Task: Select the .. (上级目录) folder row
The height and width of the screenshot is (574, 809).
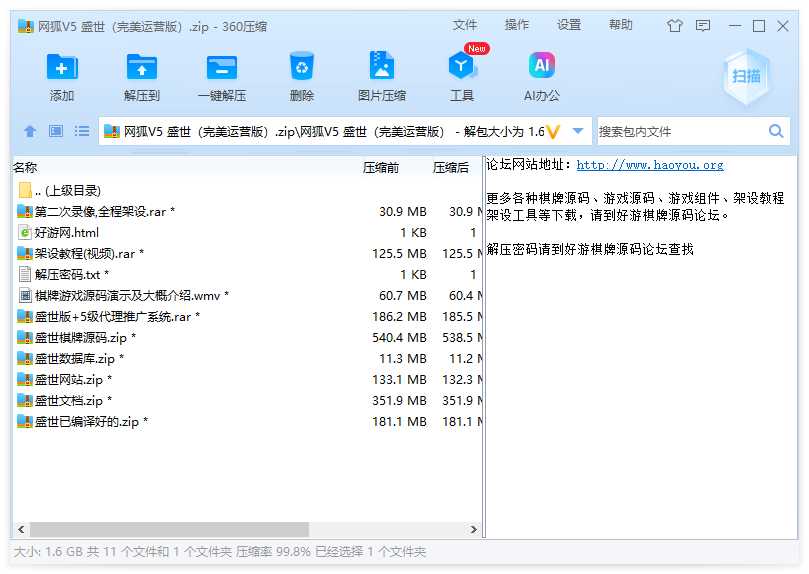Action: (247, 191)
